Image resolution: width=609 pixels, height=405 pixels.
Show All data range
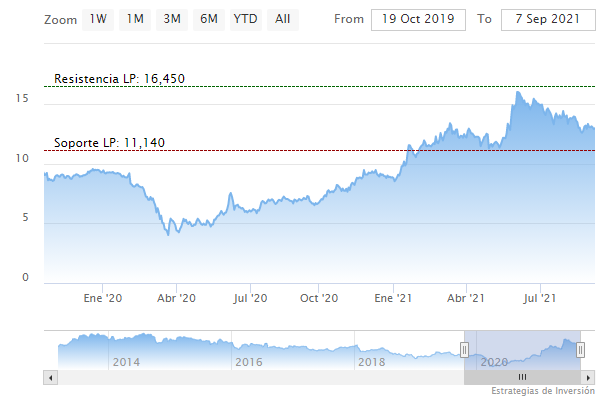282,19
